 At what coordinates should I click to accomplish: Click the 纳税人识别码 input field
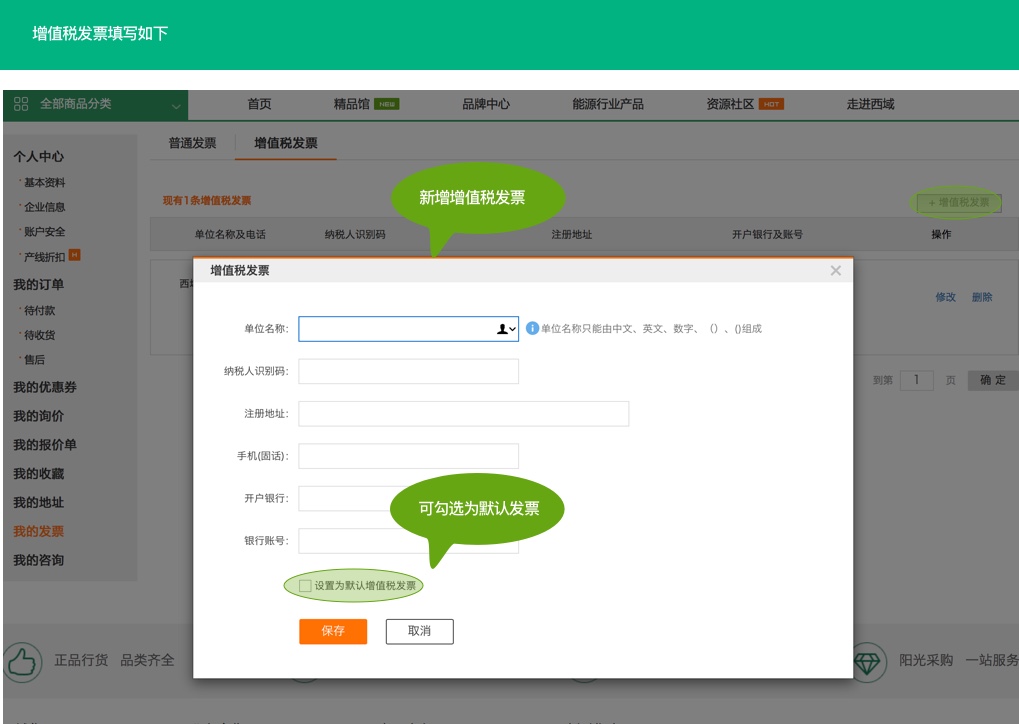[408, 371]
